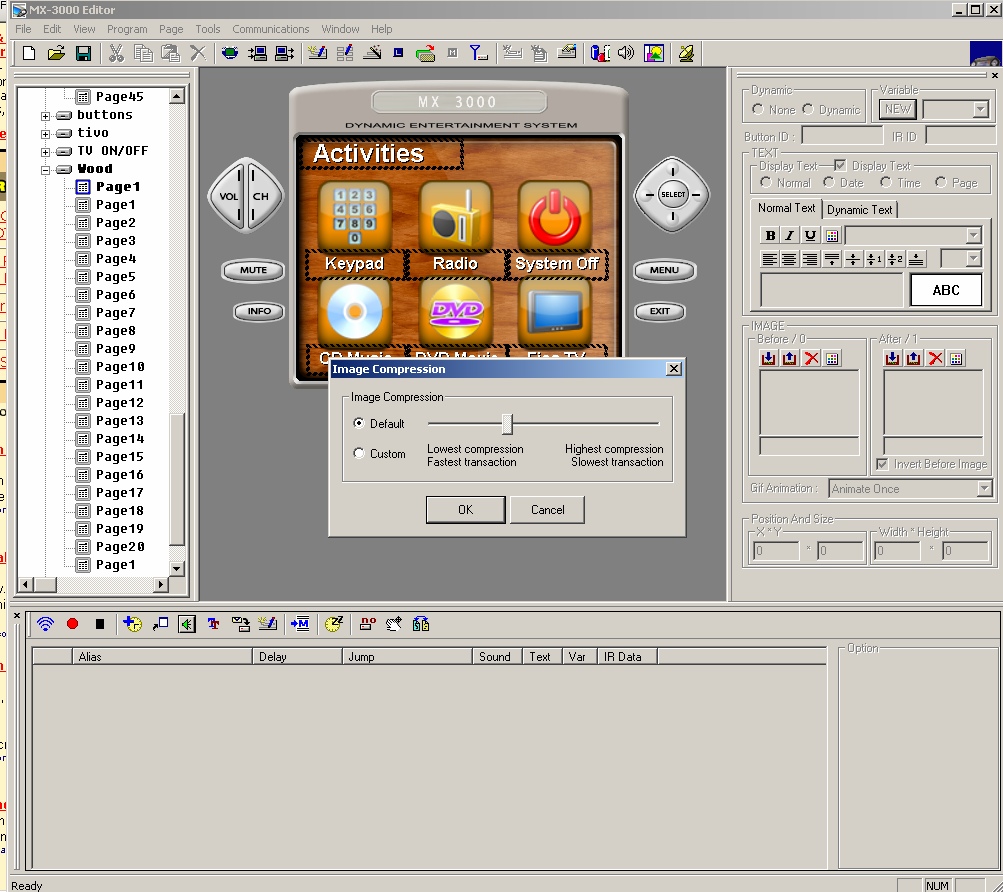Select the None radio in Dynamic group
This screenshot has width=1003, height=892.
coord(758,109)
